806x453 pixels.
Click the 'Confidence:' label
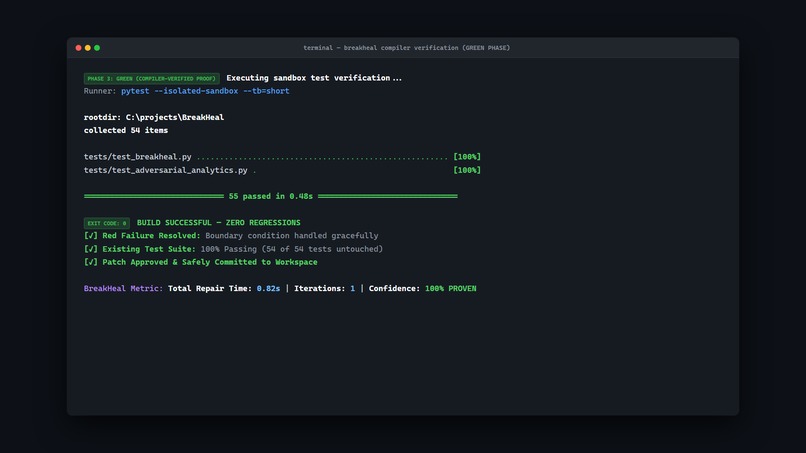tap(394, 288)
